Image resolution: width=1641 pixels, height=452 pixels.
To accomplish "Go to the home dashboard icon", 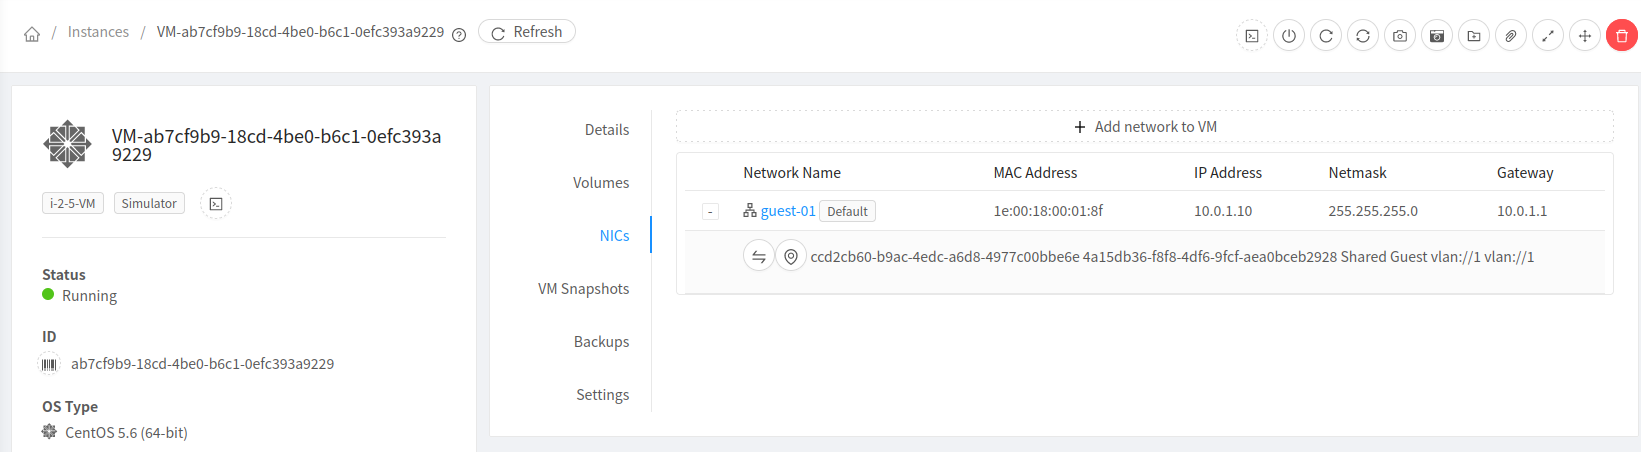I will coord(32,34).
